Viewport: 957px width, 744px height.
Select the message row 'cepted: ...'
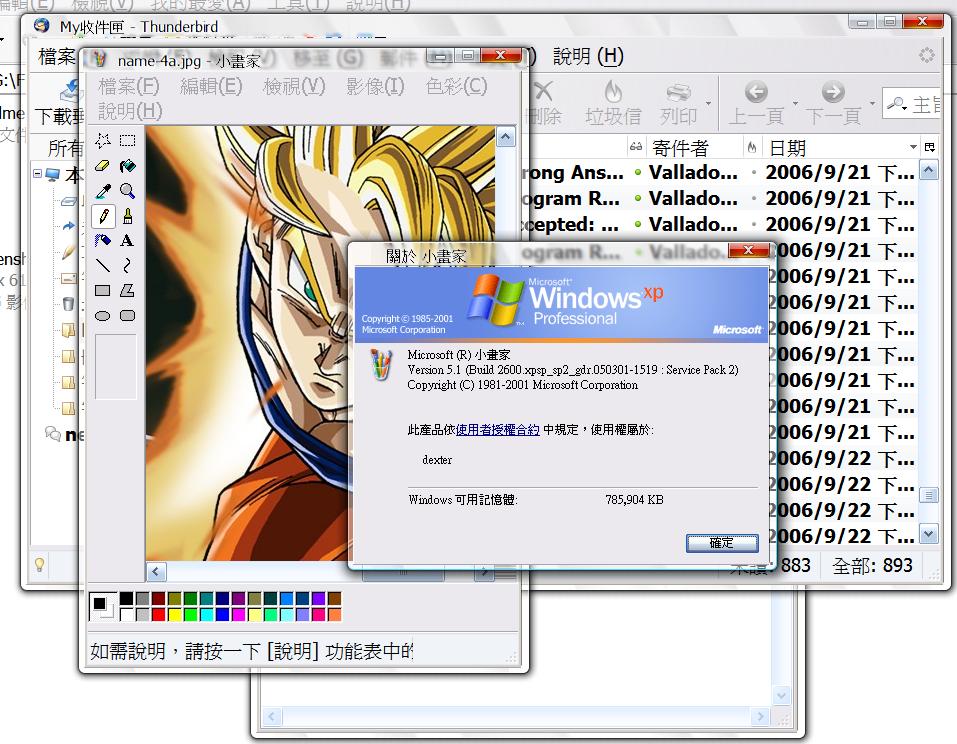coord(718,225)
